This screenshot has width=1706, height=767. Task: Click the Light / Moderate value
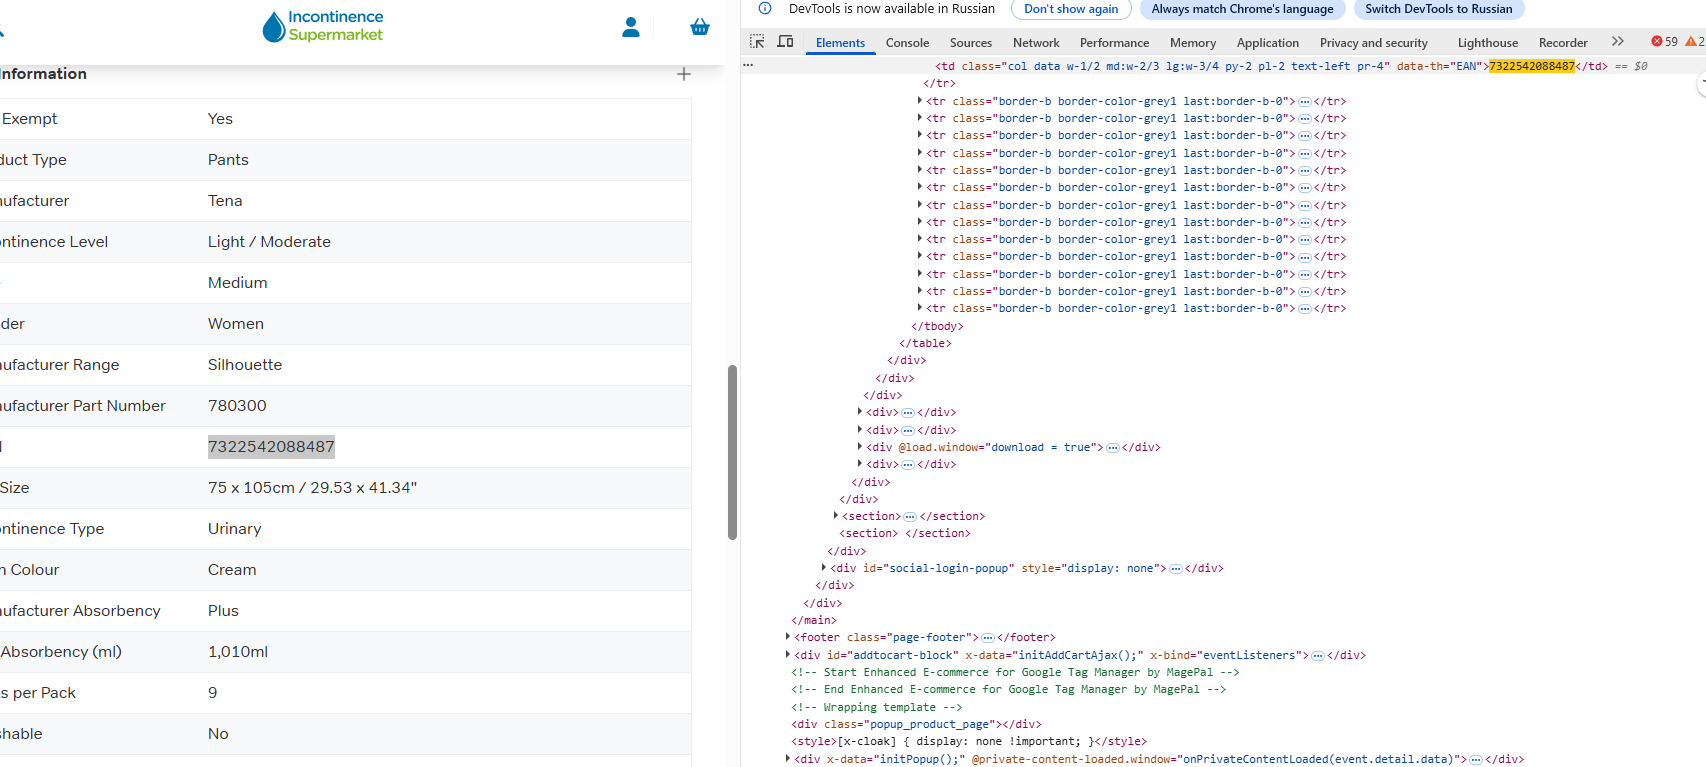coord(269,242)
